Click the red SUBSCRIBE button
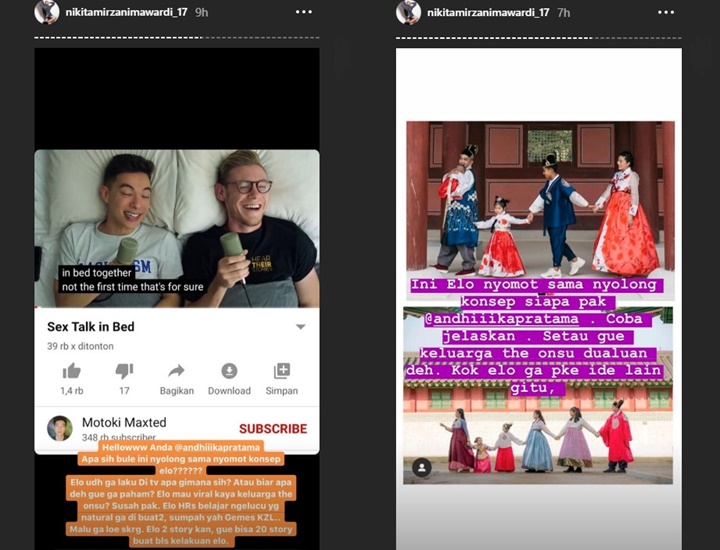 [273, 428]
